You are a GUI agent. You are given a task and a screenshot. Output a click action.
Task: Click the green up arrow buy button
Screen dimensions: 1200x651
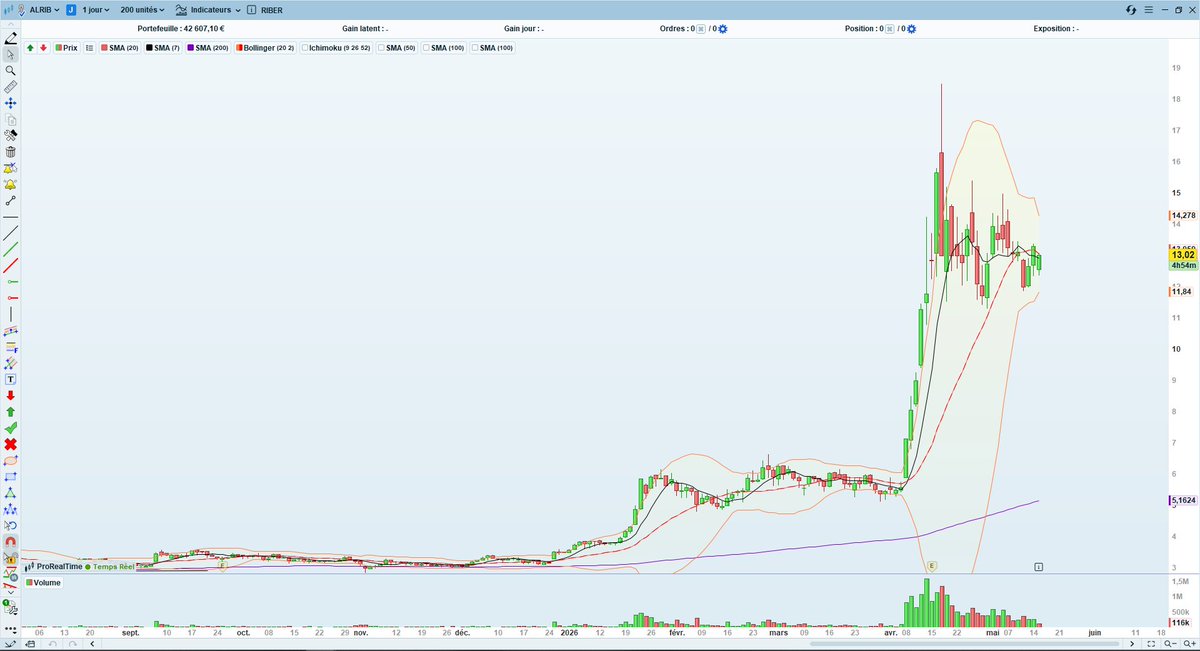31,47
